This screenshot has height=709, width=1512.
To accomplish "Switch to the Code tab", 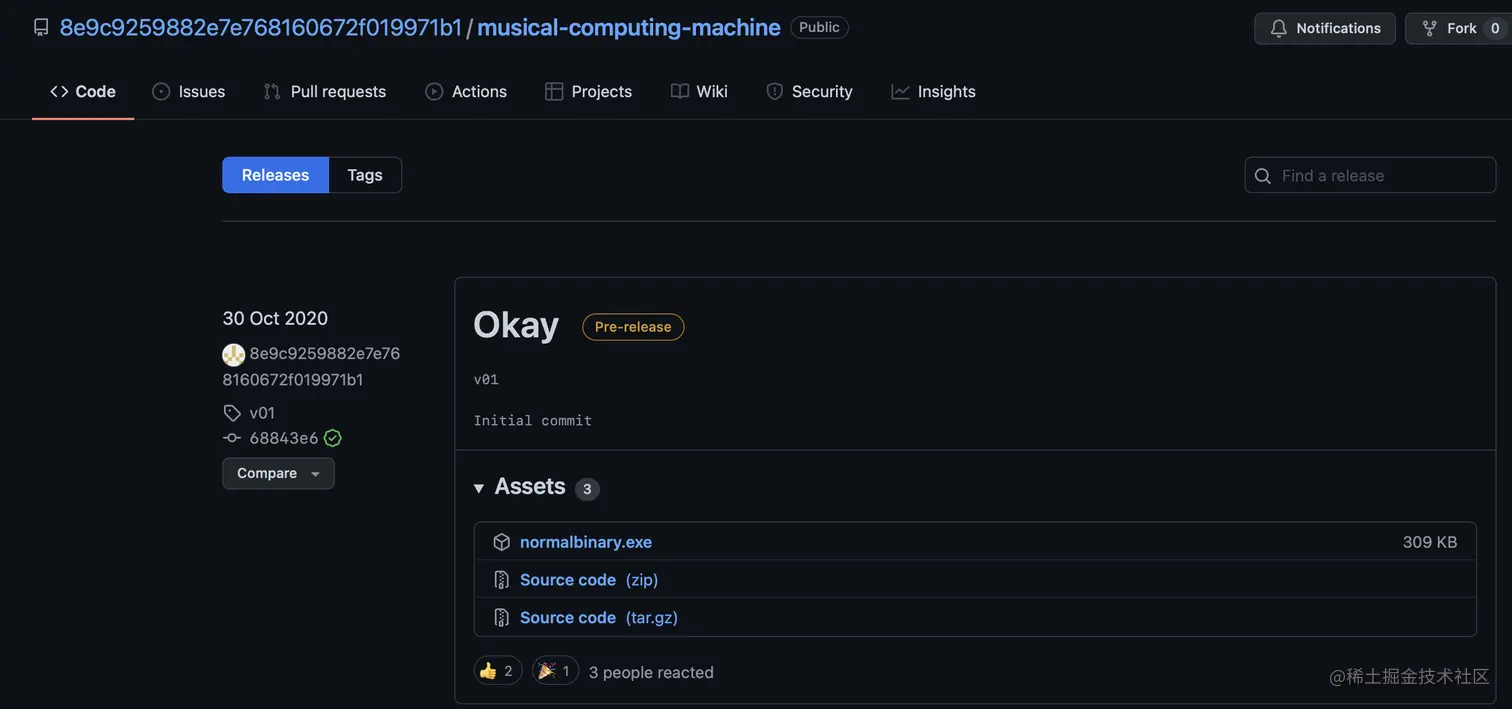I will 83,91.
